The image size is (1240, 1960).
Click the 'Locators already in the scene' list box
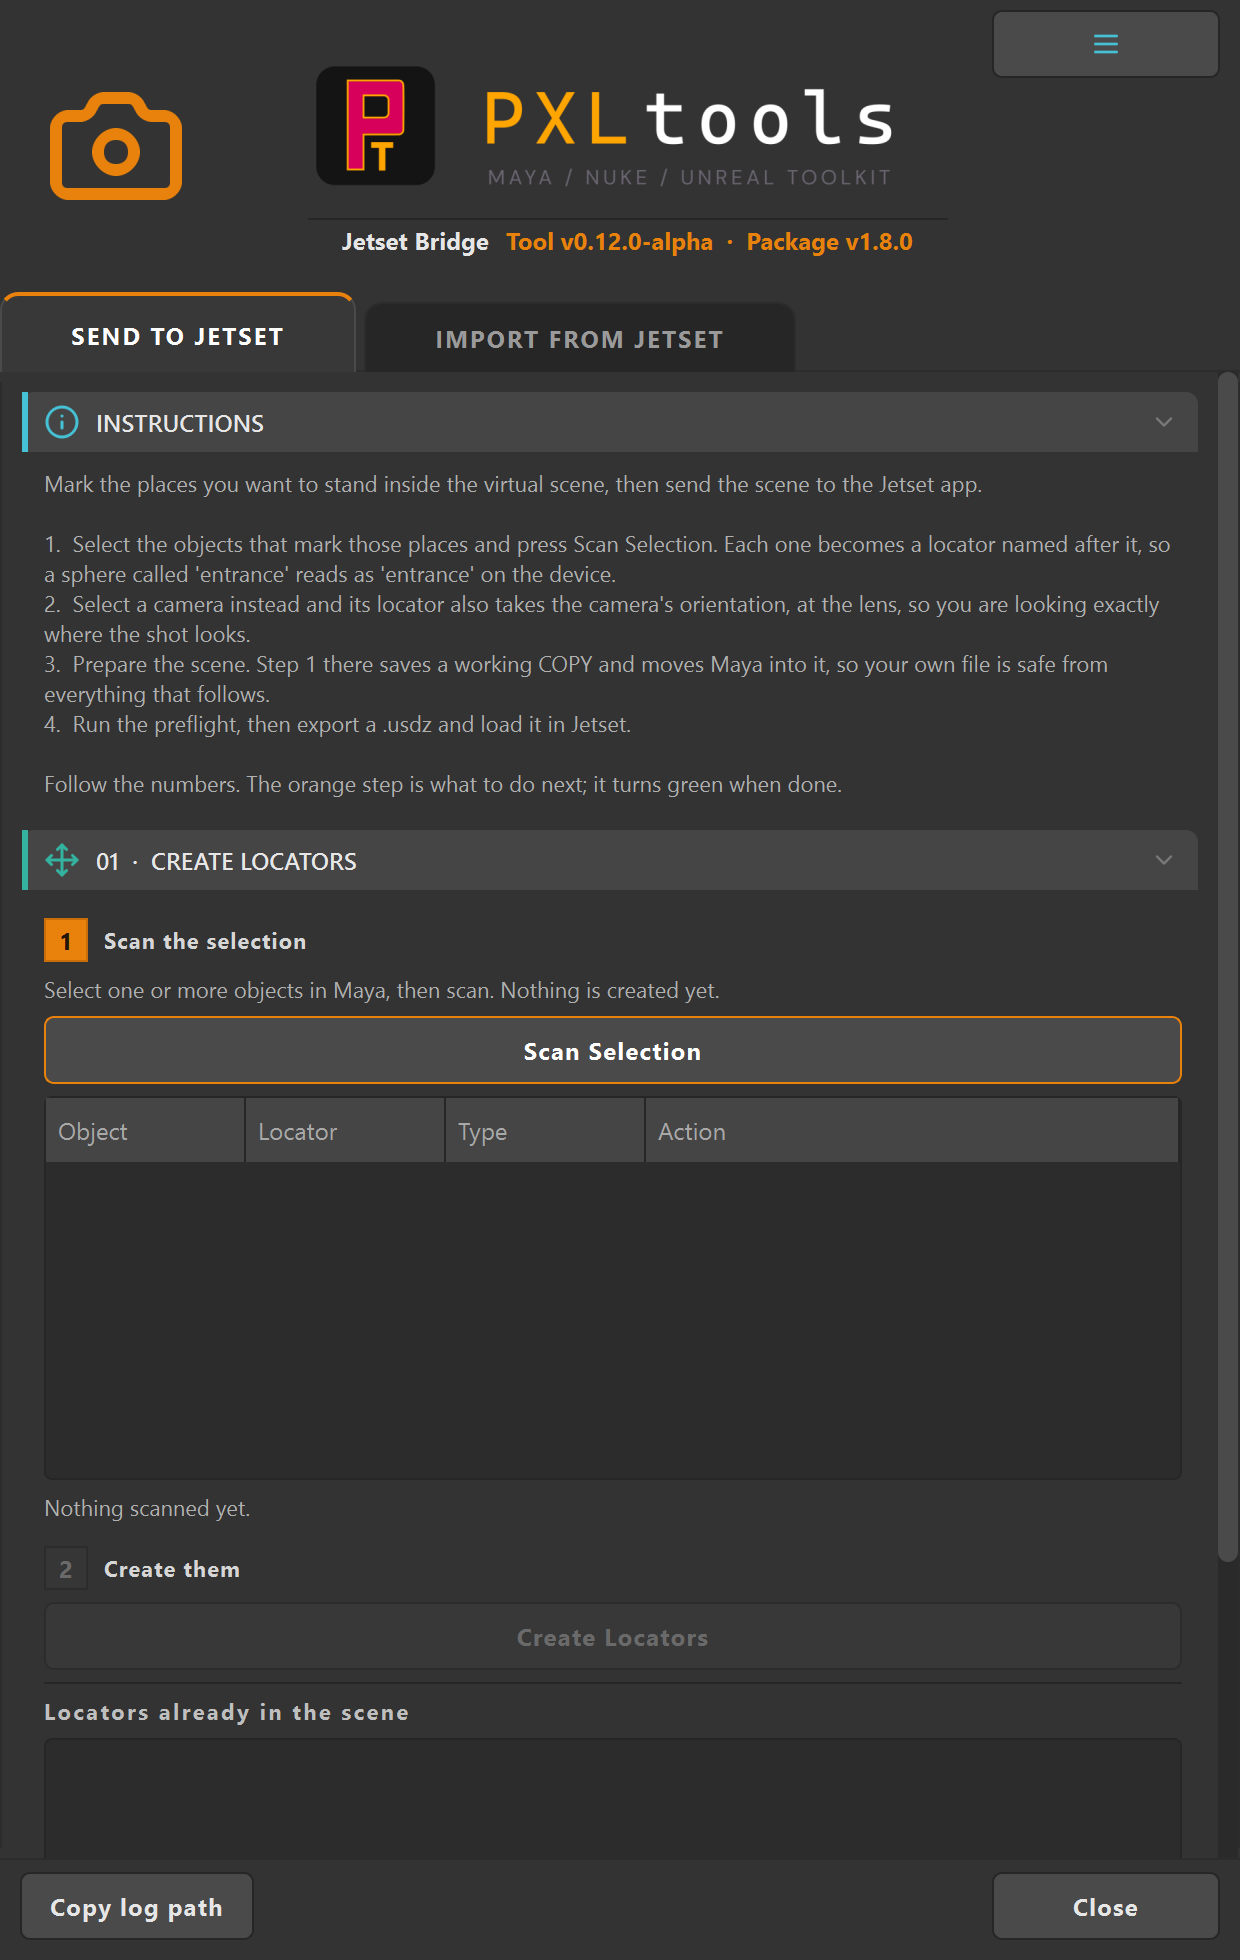coord(613,1799)
